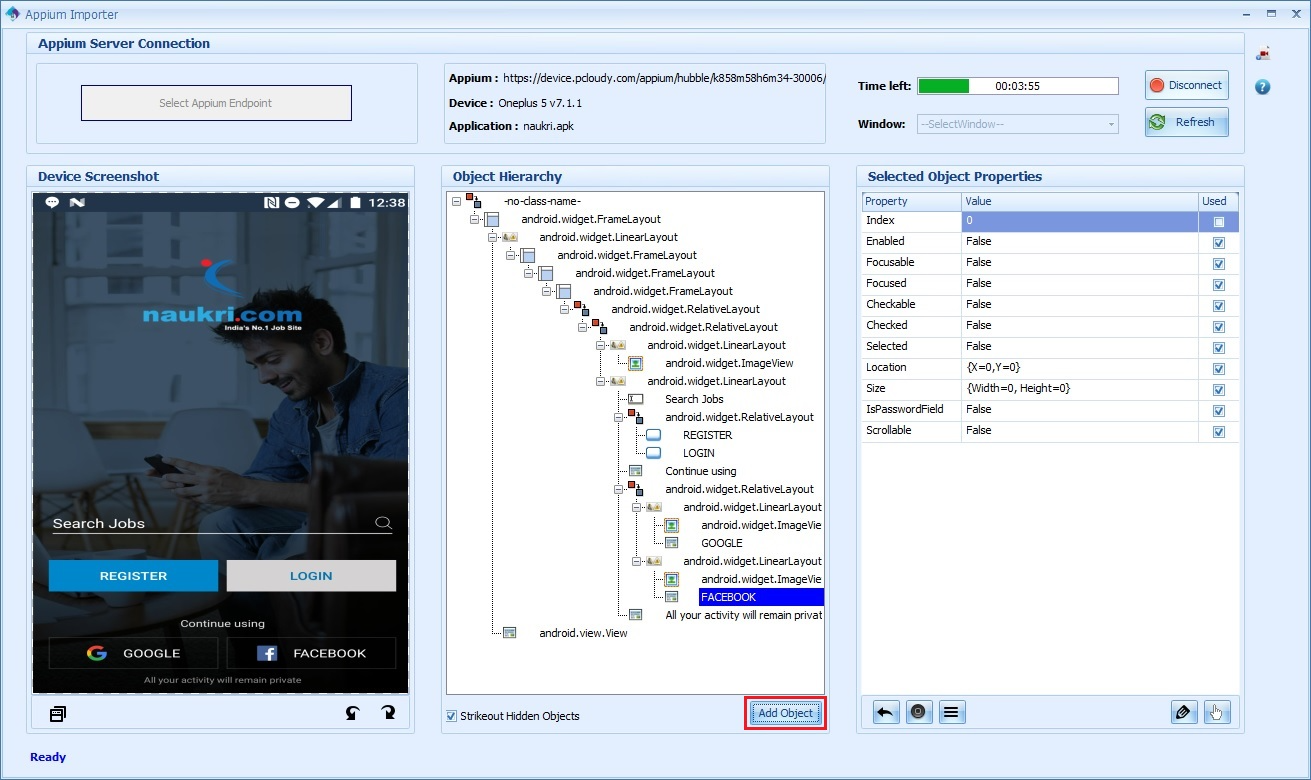Collapse RelativeLayout below Continue using
Viewport: 1311px width, 780px height.
(618, 489)
